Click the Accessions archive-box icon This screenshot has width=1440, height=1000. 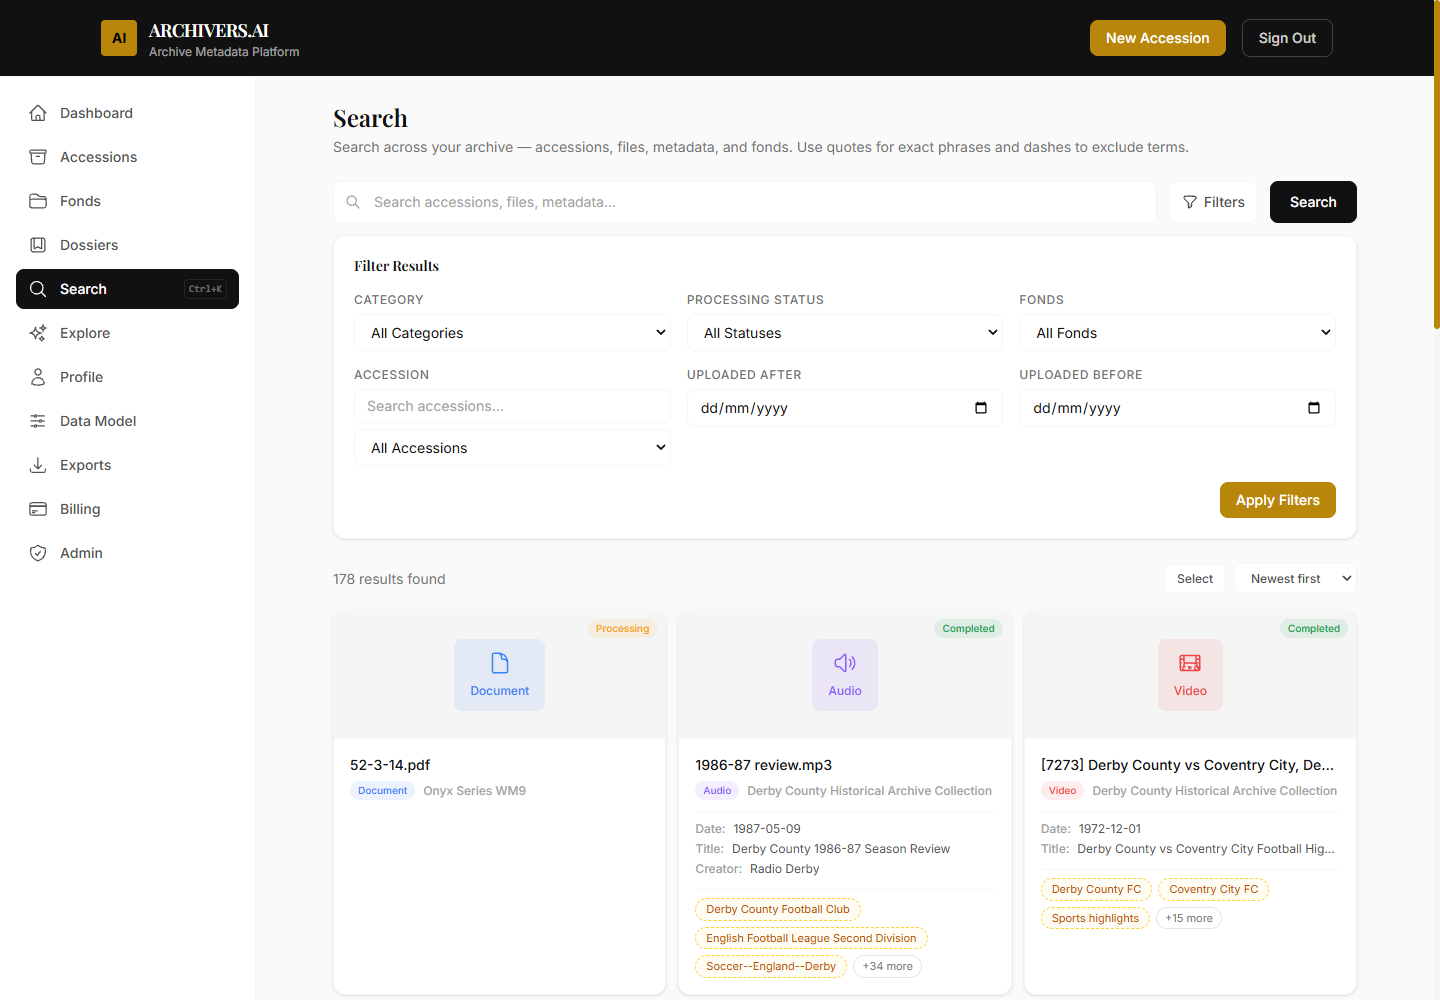38,157
